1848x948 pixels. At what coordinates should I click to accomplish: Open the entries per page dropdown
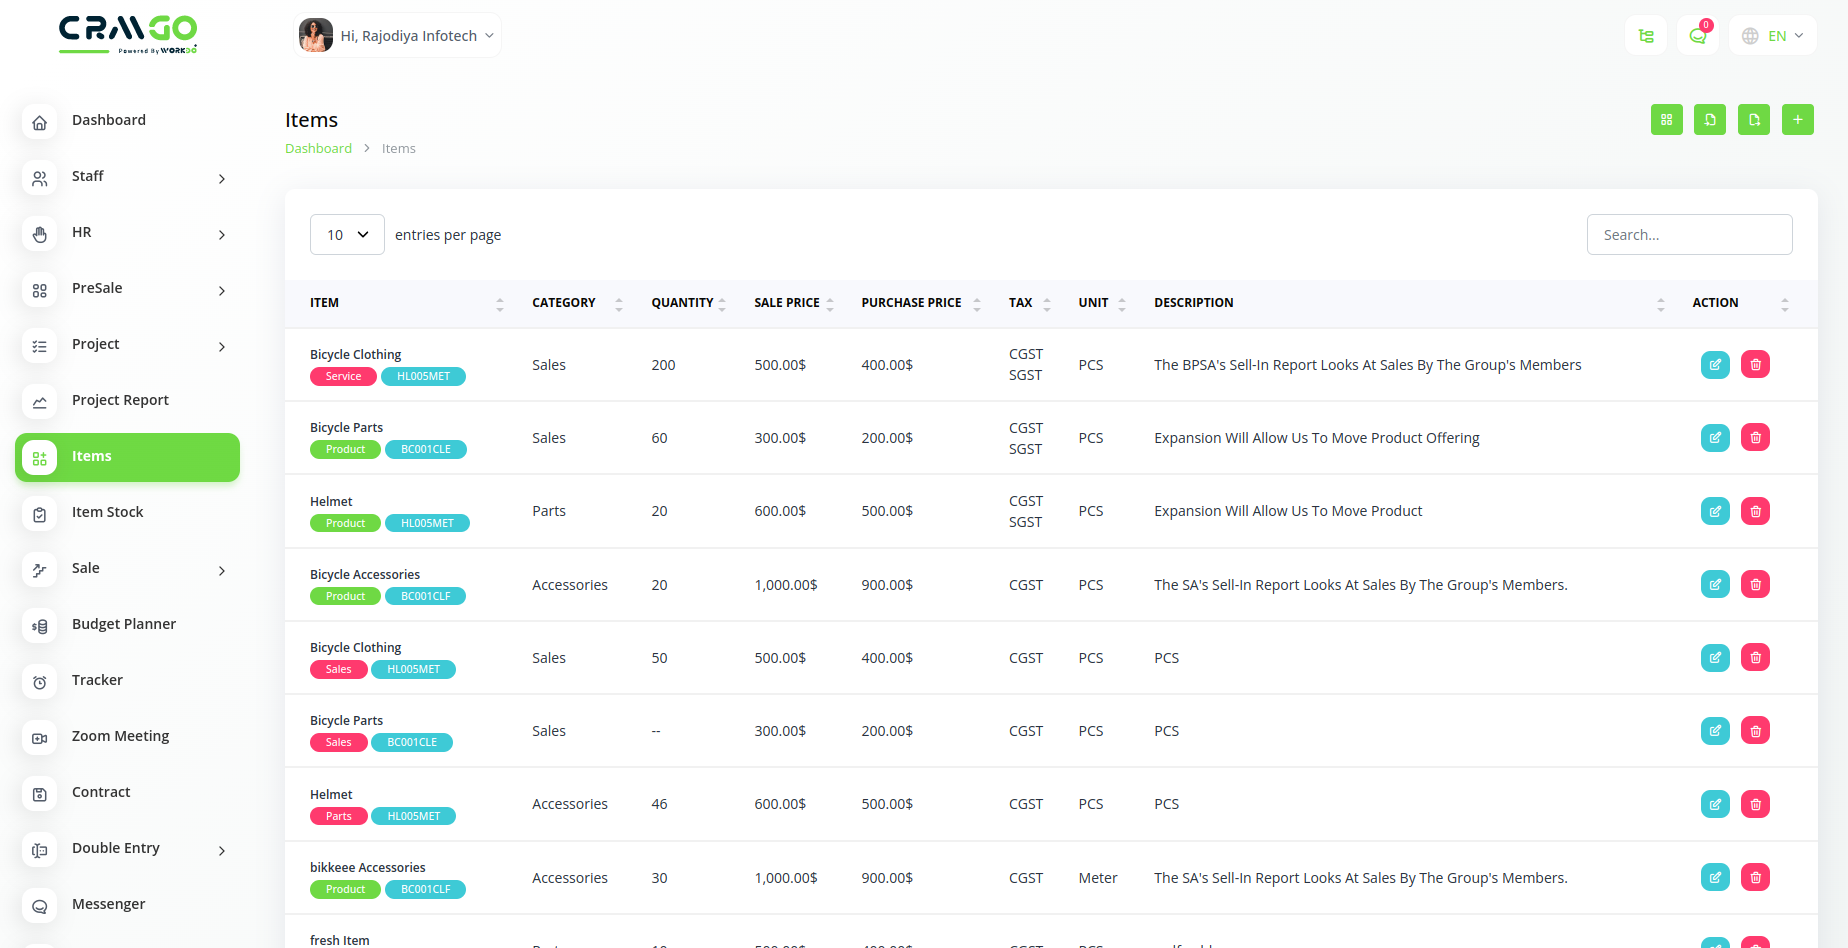[347, 235]
